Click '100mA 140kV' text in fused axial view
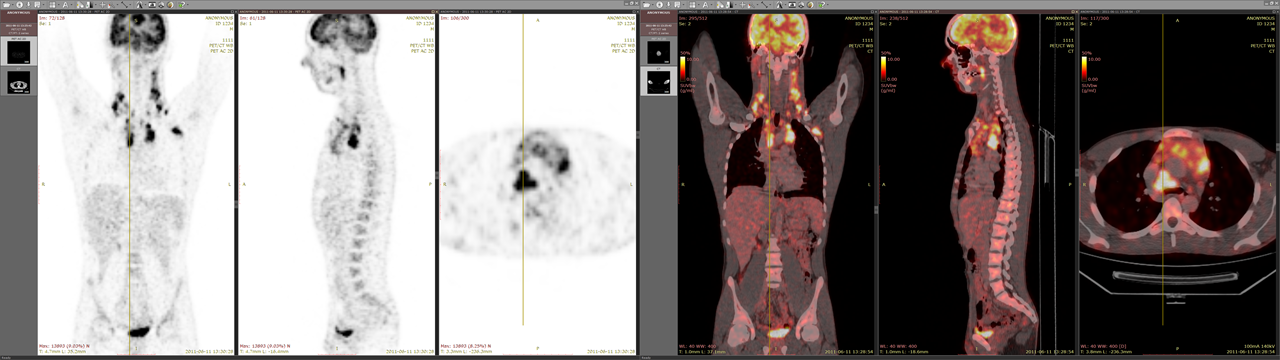The width and height of the screenshot is (1280, 360). click(1261, 345)
